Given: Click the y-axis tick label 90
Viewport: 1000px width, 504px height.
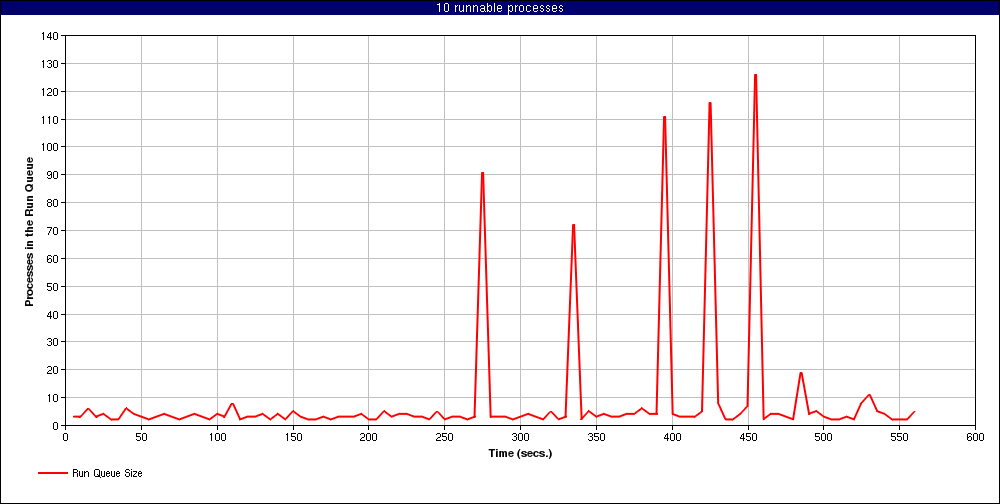Looking at the screenshot, I should pyautogui.click(x=54, y=175).
